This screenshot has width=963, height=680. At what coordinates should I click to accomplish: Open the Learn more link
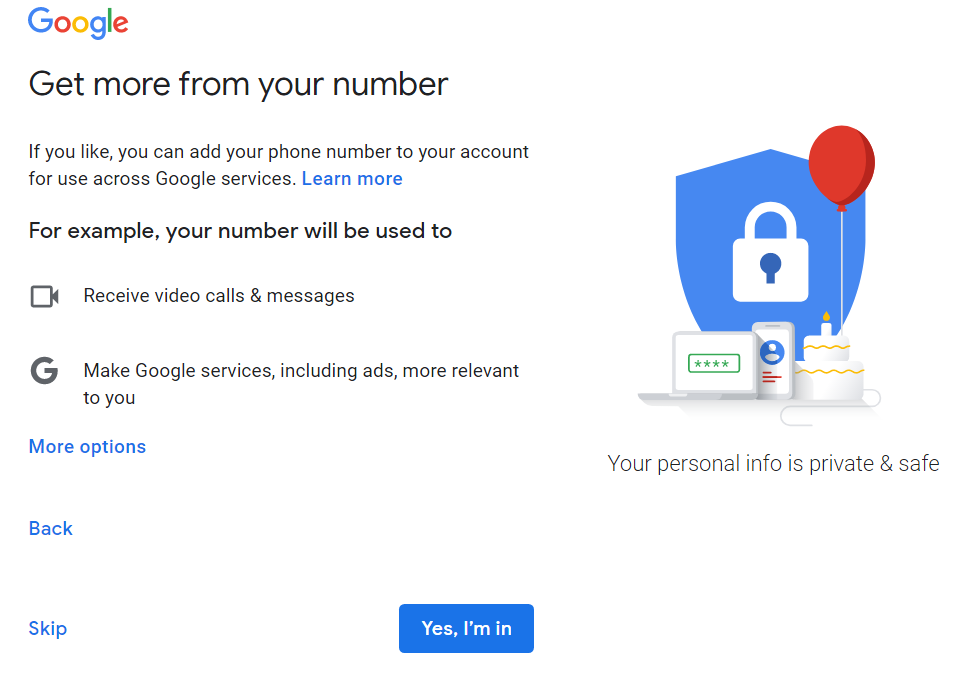[351, 178]
